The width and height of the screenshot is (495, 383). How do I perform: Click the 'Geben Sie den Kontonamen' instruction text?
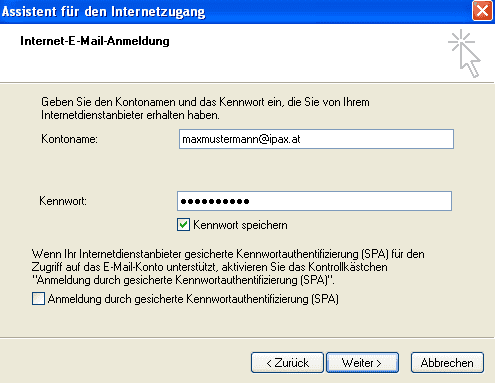pos(205,108)
